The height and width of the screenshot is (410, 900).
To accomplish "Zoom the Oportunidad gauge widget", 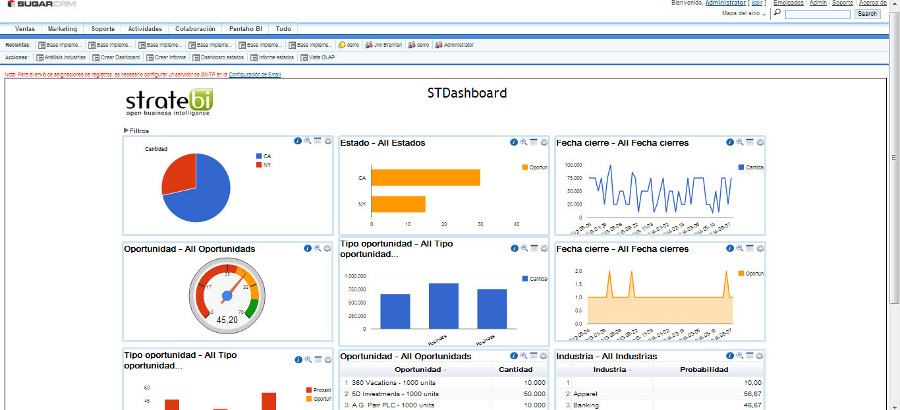I will point(307,248).
